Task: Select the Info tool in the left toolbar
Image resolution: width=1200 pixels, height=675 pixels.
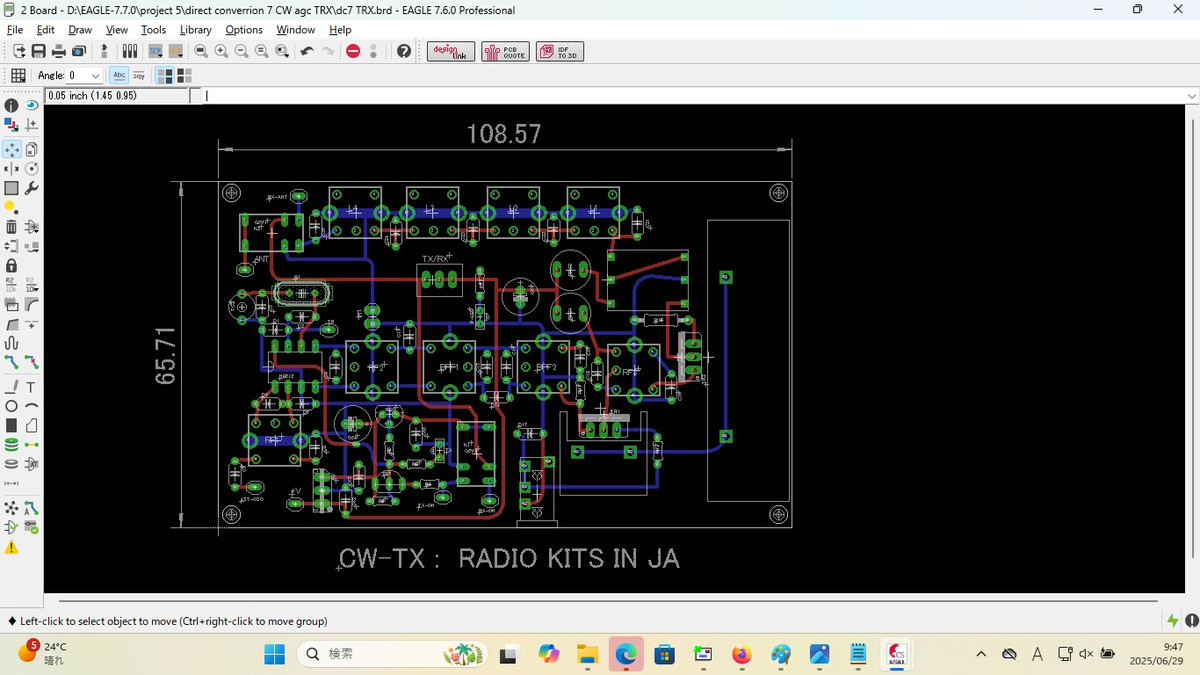Action: click(x=11, y=105)
